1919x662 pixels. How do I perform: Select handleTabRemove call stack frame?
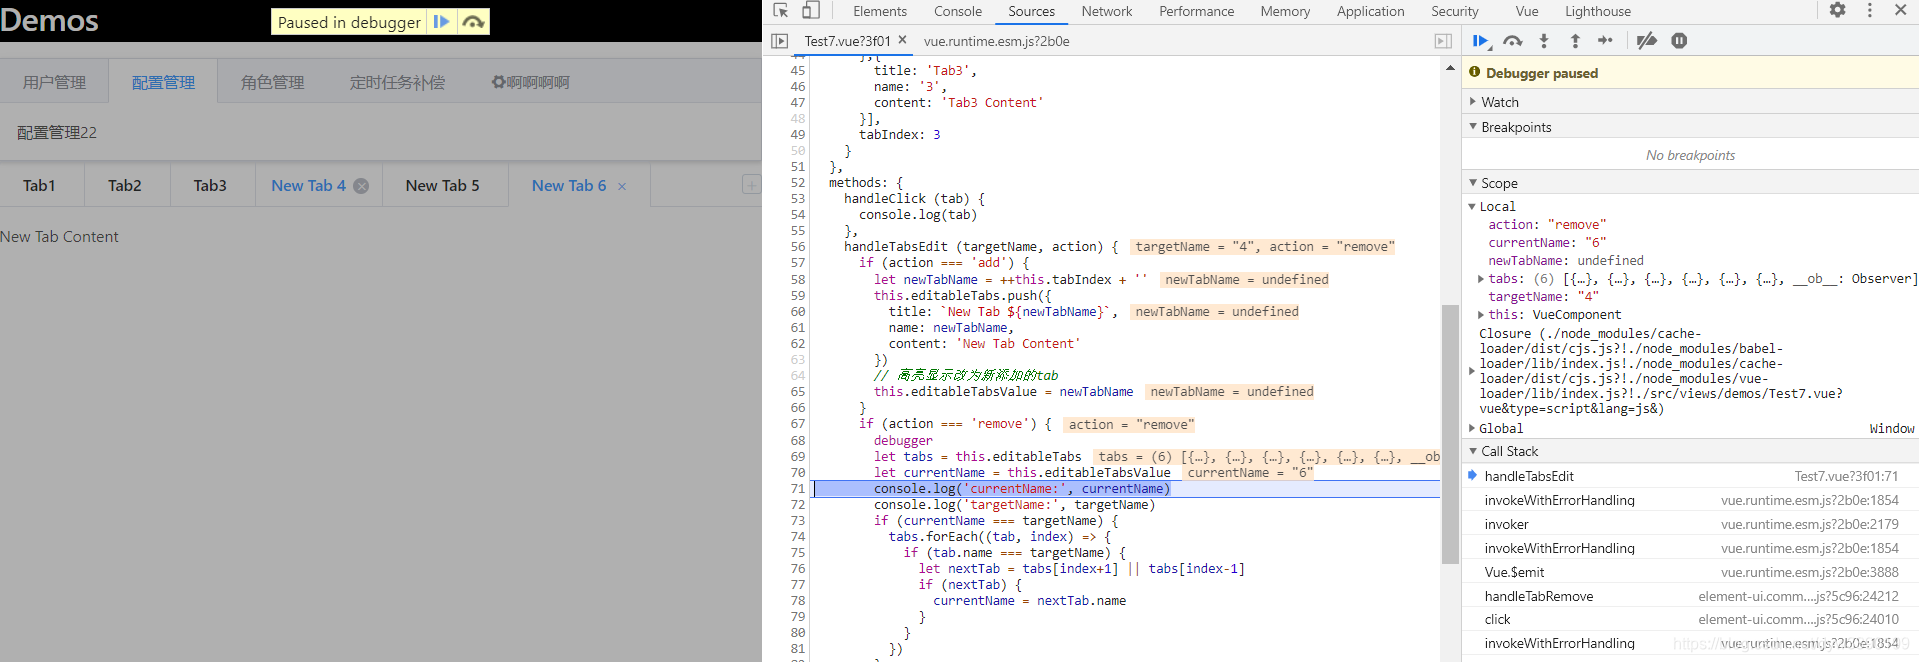[1690, 596]
